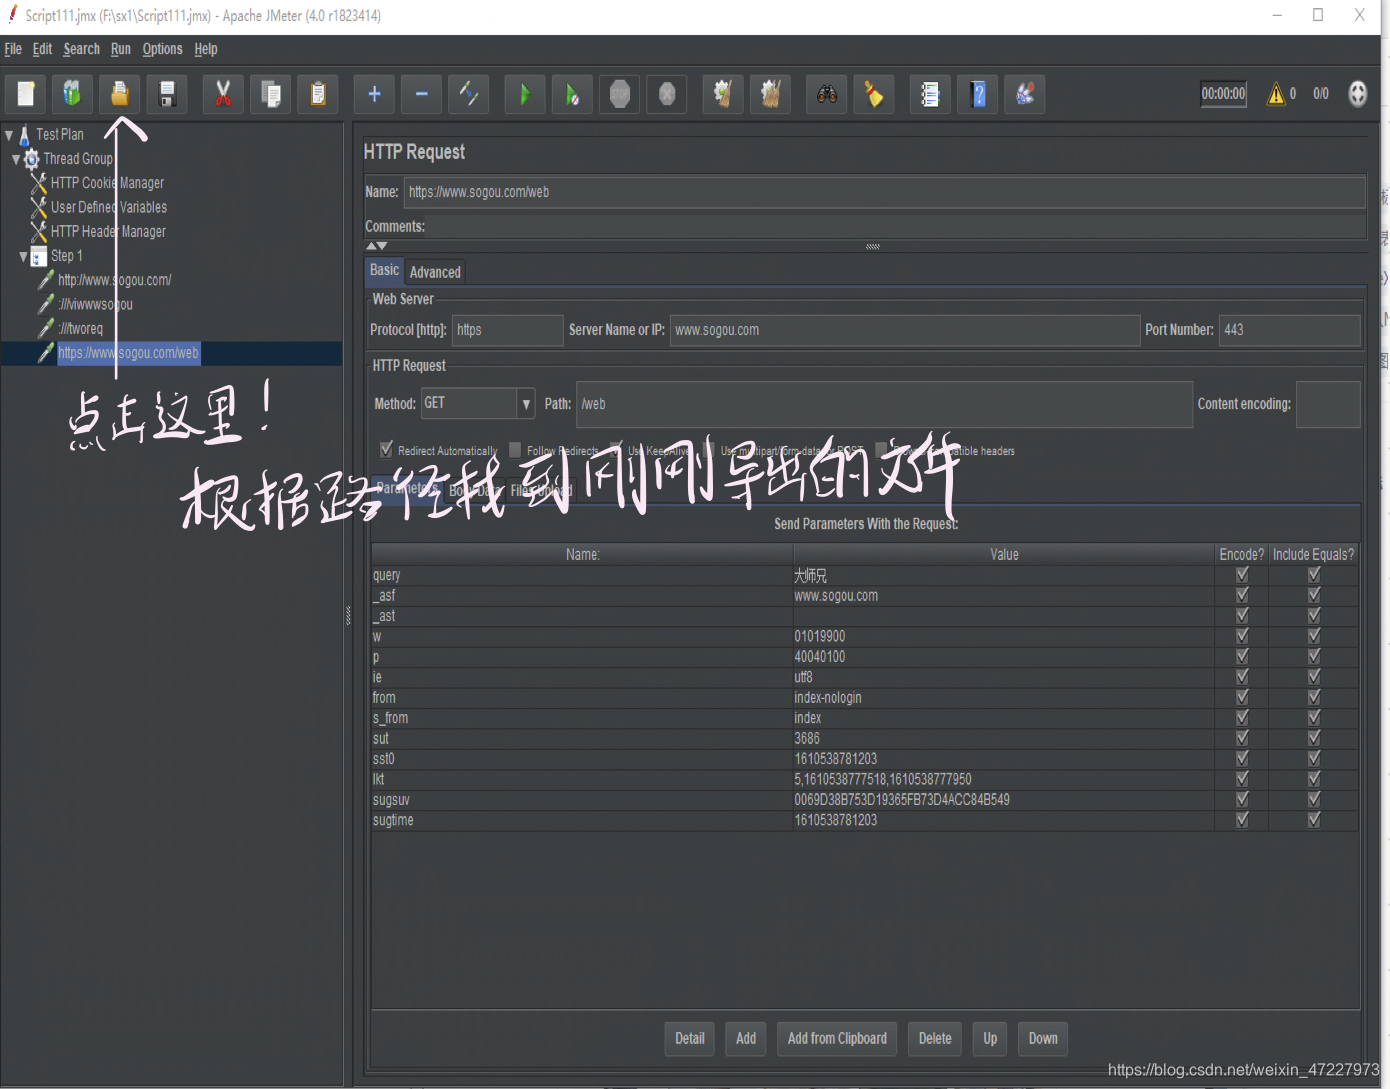Click the Open file folder icon
This screenshot has width=1390, height=1089.
(120, 94)
